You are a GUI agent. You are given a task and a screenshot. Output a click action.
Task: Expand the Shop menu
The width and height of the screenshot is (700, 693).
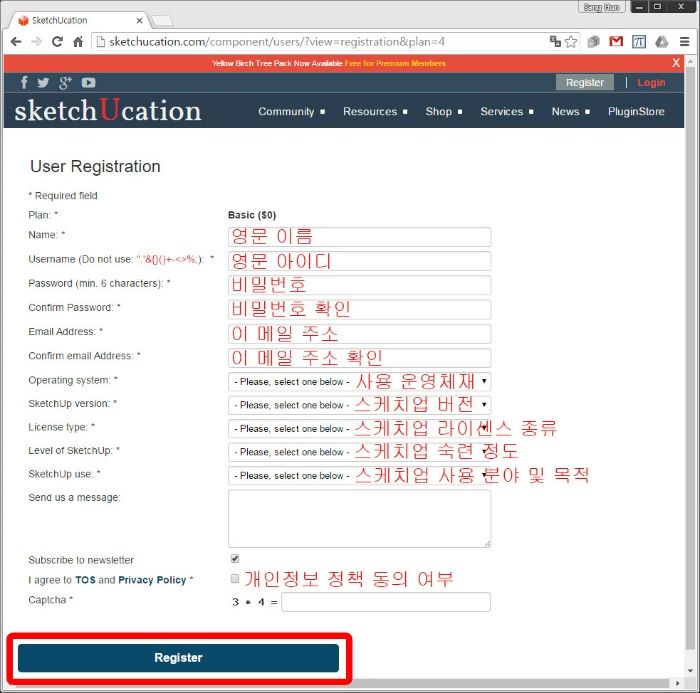tap(443, 112)
